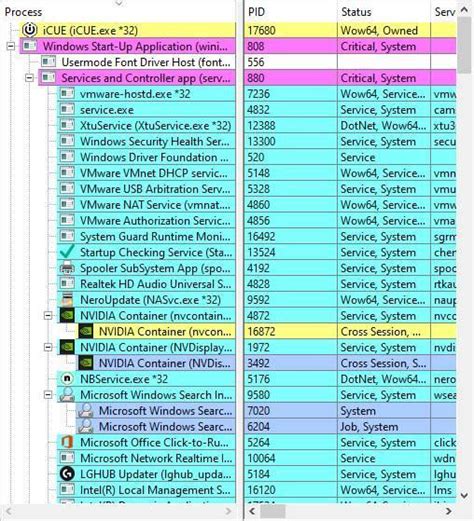Click the 'DotNet, Wow64...' status for PID 5176
Screen dimensions: 474x521
click(x=384, y=379)
